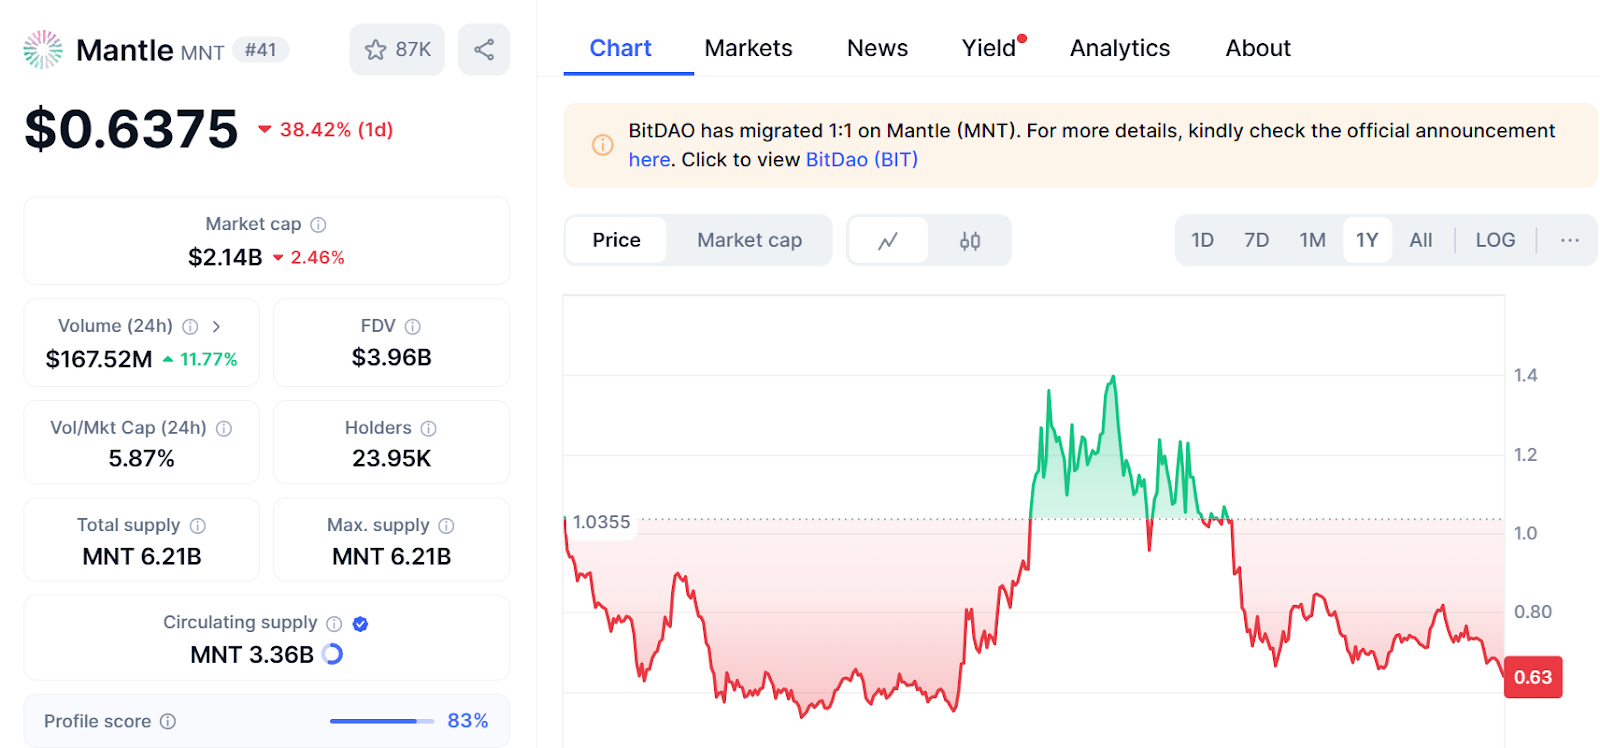The height and width of the screenshot is (748, 1600).
Task: Click the Circulating supply info icon
Action: [334, 623]
